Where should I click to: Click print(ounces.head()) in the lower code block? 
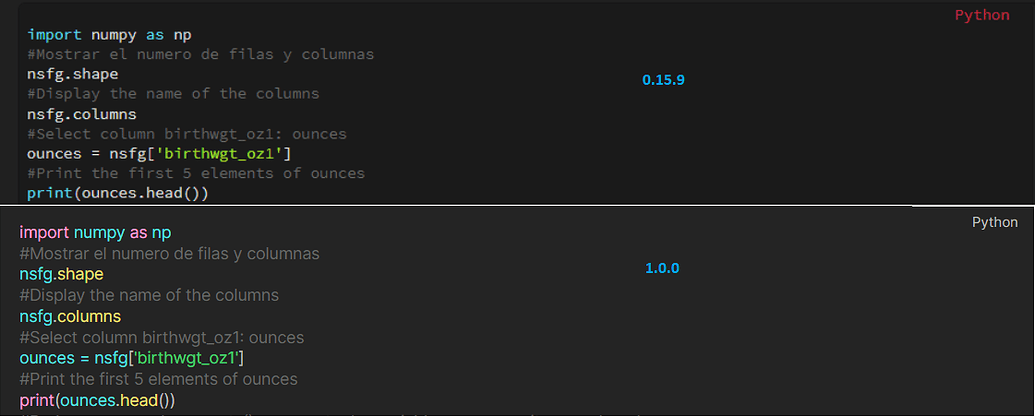(97, 400)
